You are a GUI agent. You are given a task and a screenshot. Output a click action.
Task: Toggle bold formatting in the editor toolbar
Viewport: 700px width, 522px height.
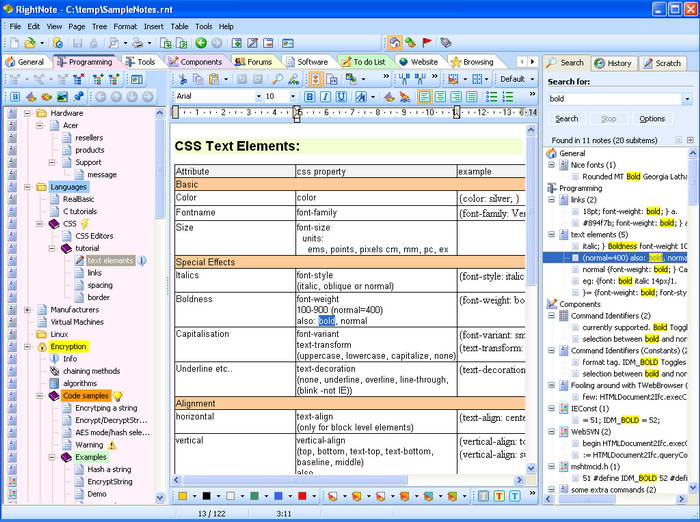click(309, 97)
